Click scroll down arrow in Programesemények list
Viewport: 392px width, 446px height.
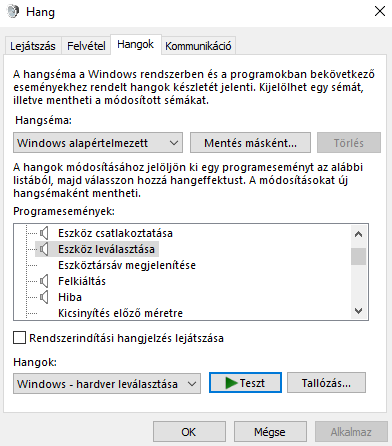(x=358, y=311)
